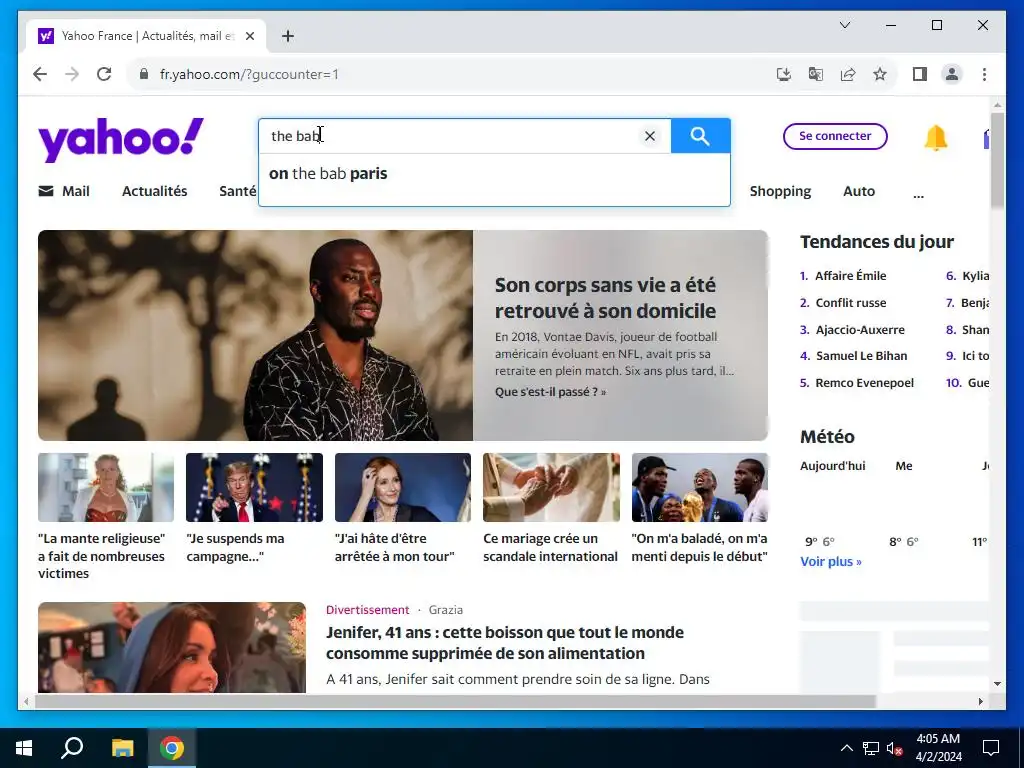This screenshot has height=768, width=1024.
Task: Clear the search box with the X icon
Action: pos(650,136)
